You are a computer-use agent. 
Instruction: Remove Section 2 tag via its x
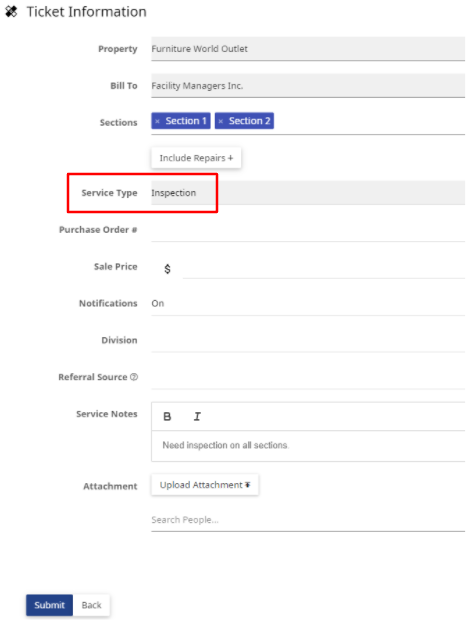[221, 121]
